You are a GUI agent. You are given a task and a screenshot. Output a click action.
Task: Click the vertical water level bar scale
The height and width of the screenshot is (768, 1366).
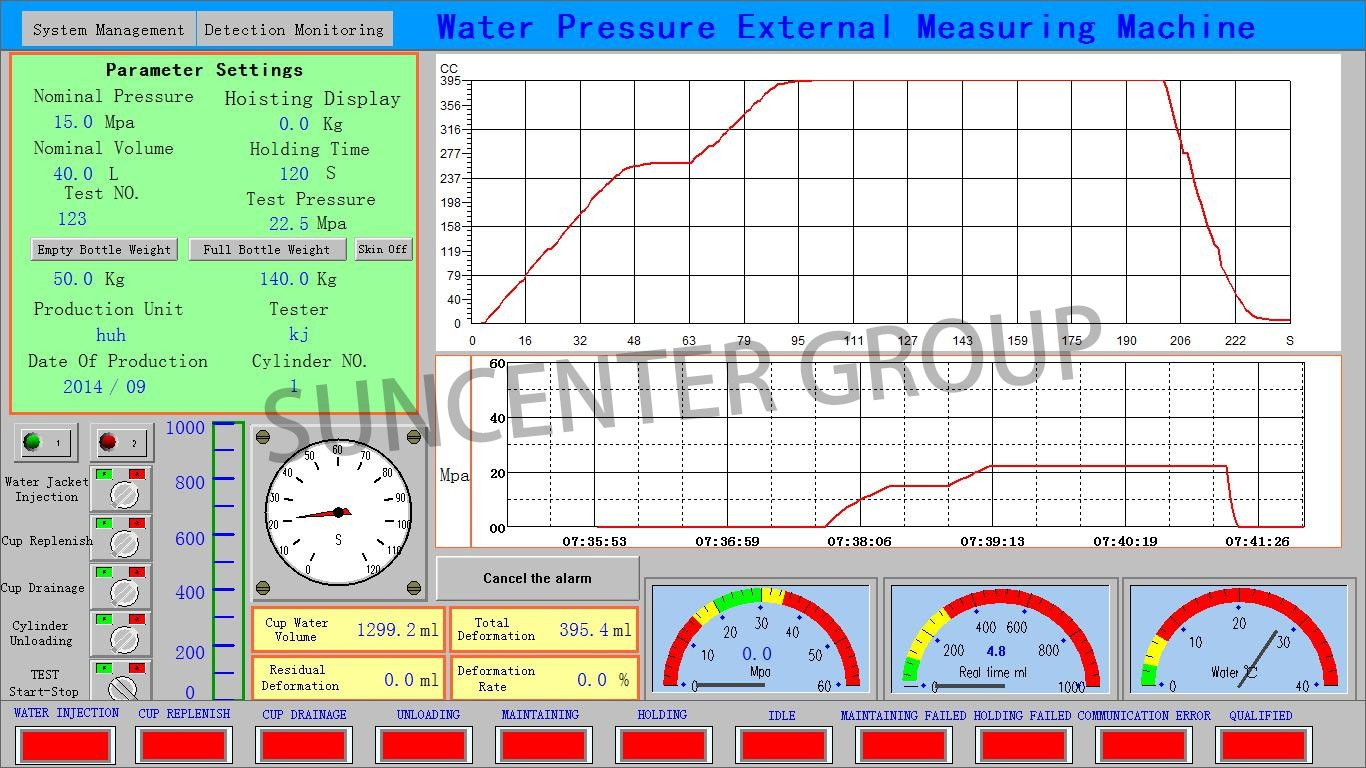[227, 561]
